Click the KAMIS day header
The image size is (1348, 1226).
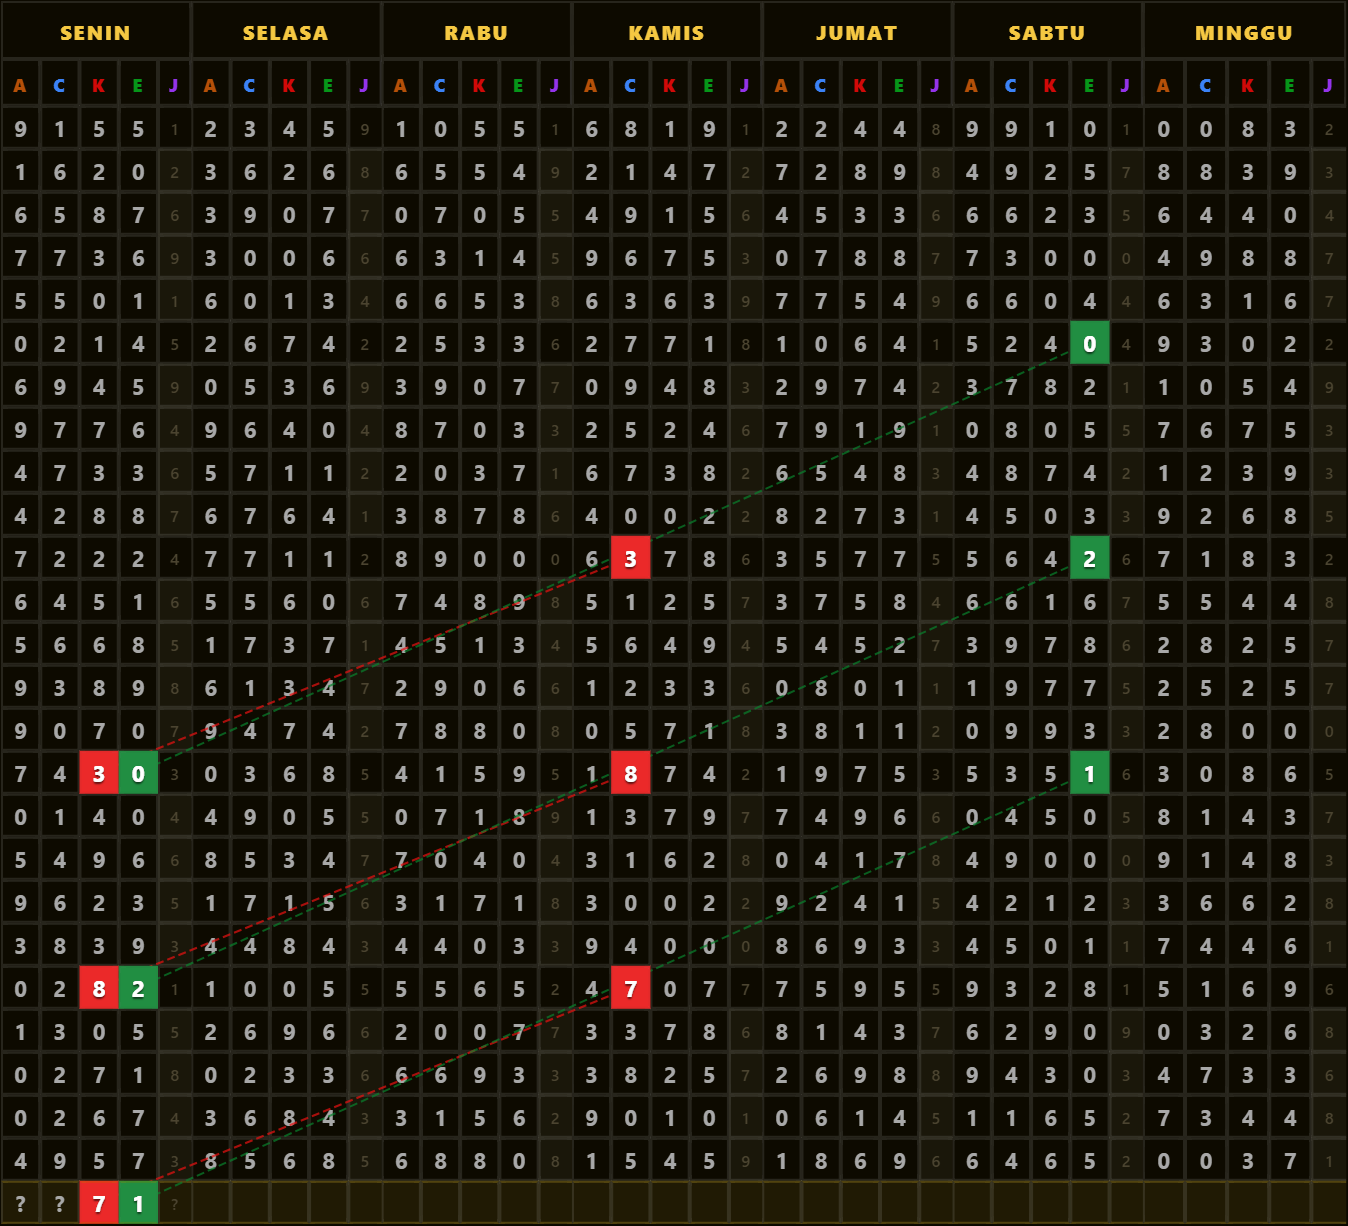click(x=666, y=32)
